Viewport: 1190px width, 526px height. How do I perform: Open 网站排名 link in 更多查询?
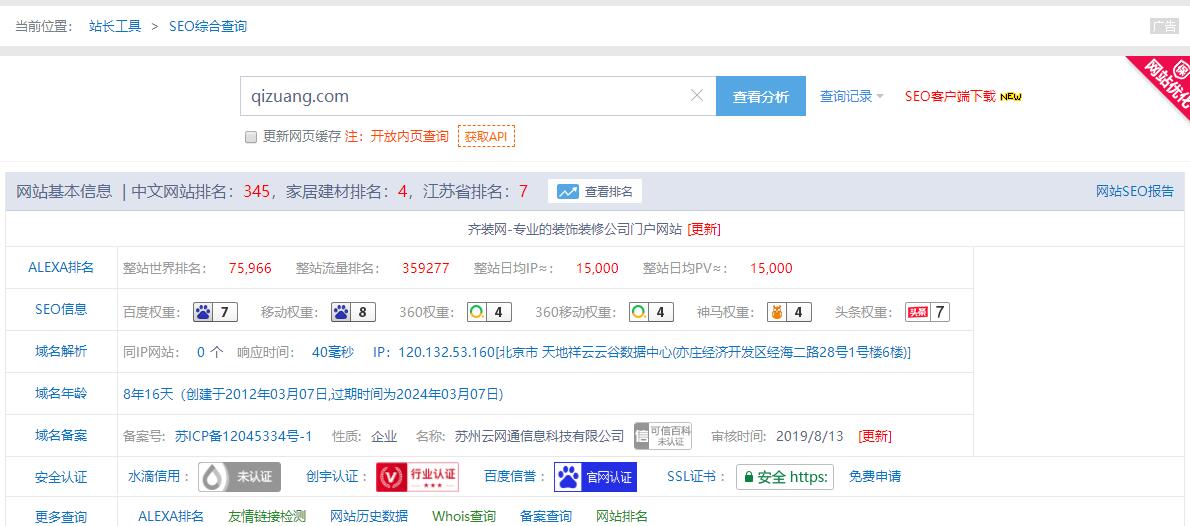pos(622,516)
